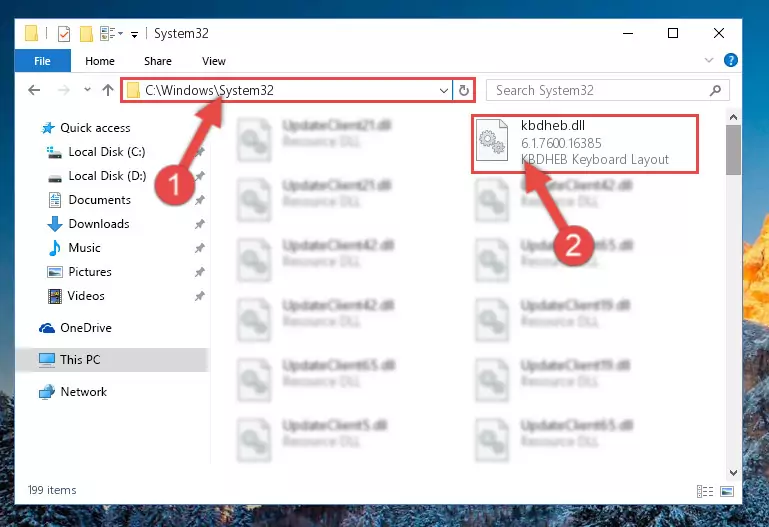Click the kbdheb.dll file name

[x=553, y=125]
